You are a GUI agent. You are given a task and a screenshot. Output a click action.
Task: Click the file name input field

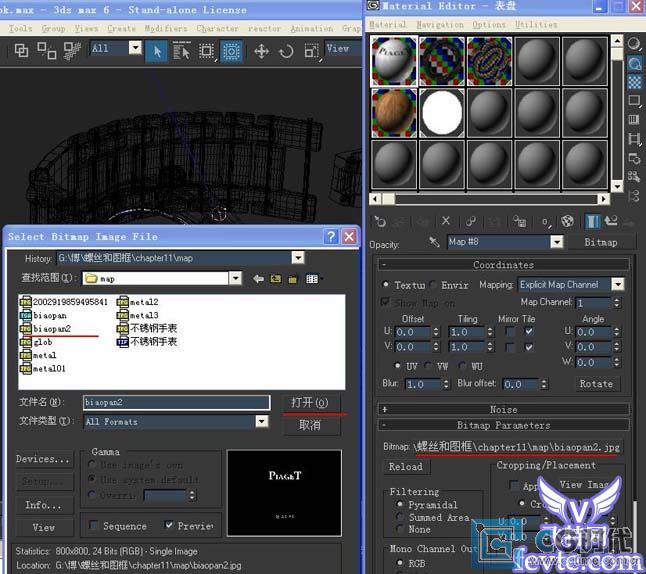177,402
